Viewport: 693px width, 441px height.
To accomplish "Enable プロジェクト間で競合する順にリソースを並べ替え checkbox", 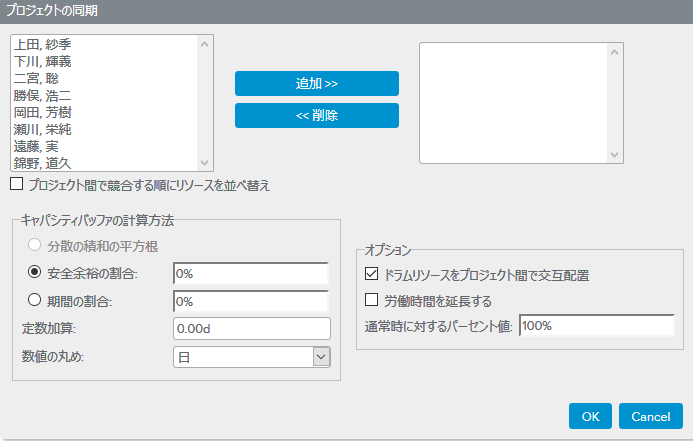I will (x=16, y=185).
